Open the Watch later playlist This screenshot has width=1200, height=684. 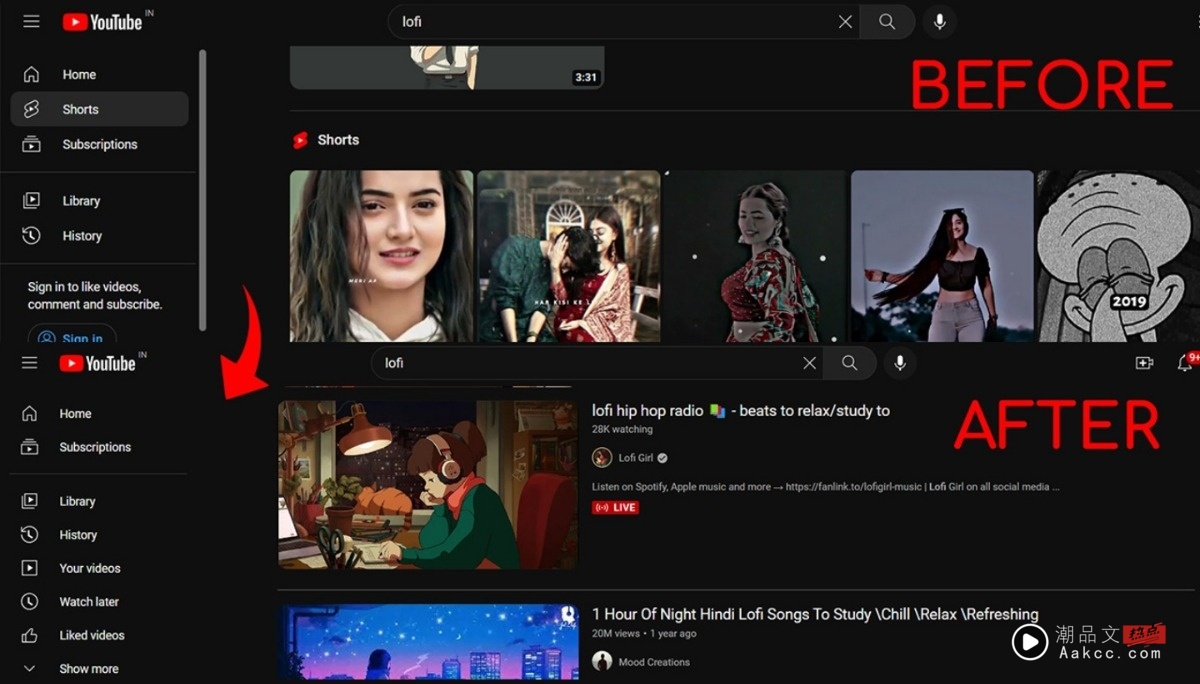(88, 602)
